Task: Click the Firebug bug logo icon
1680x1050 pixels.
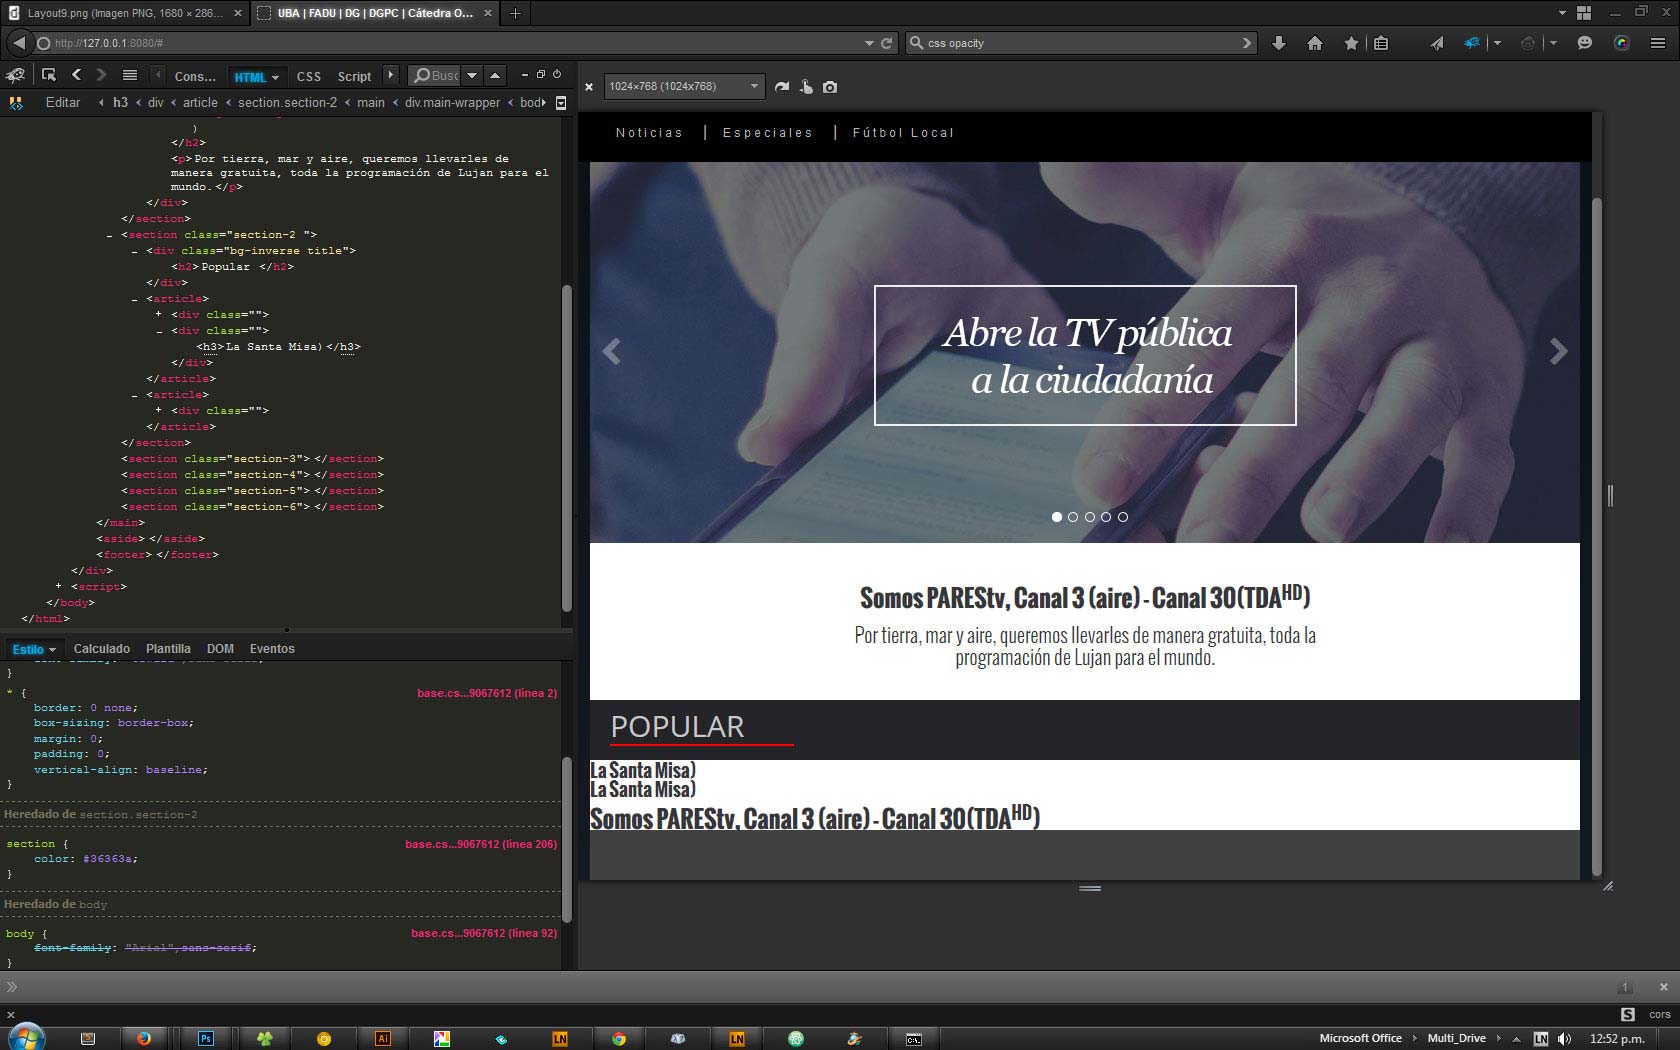Action: coord(15,75)
